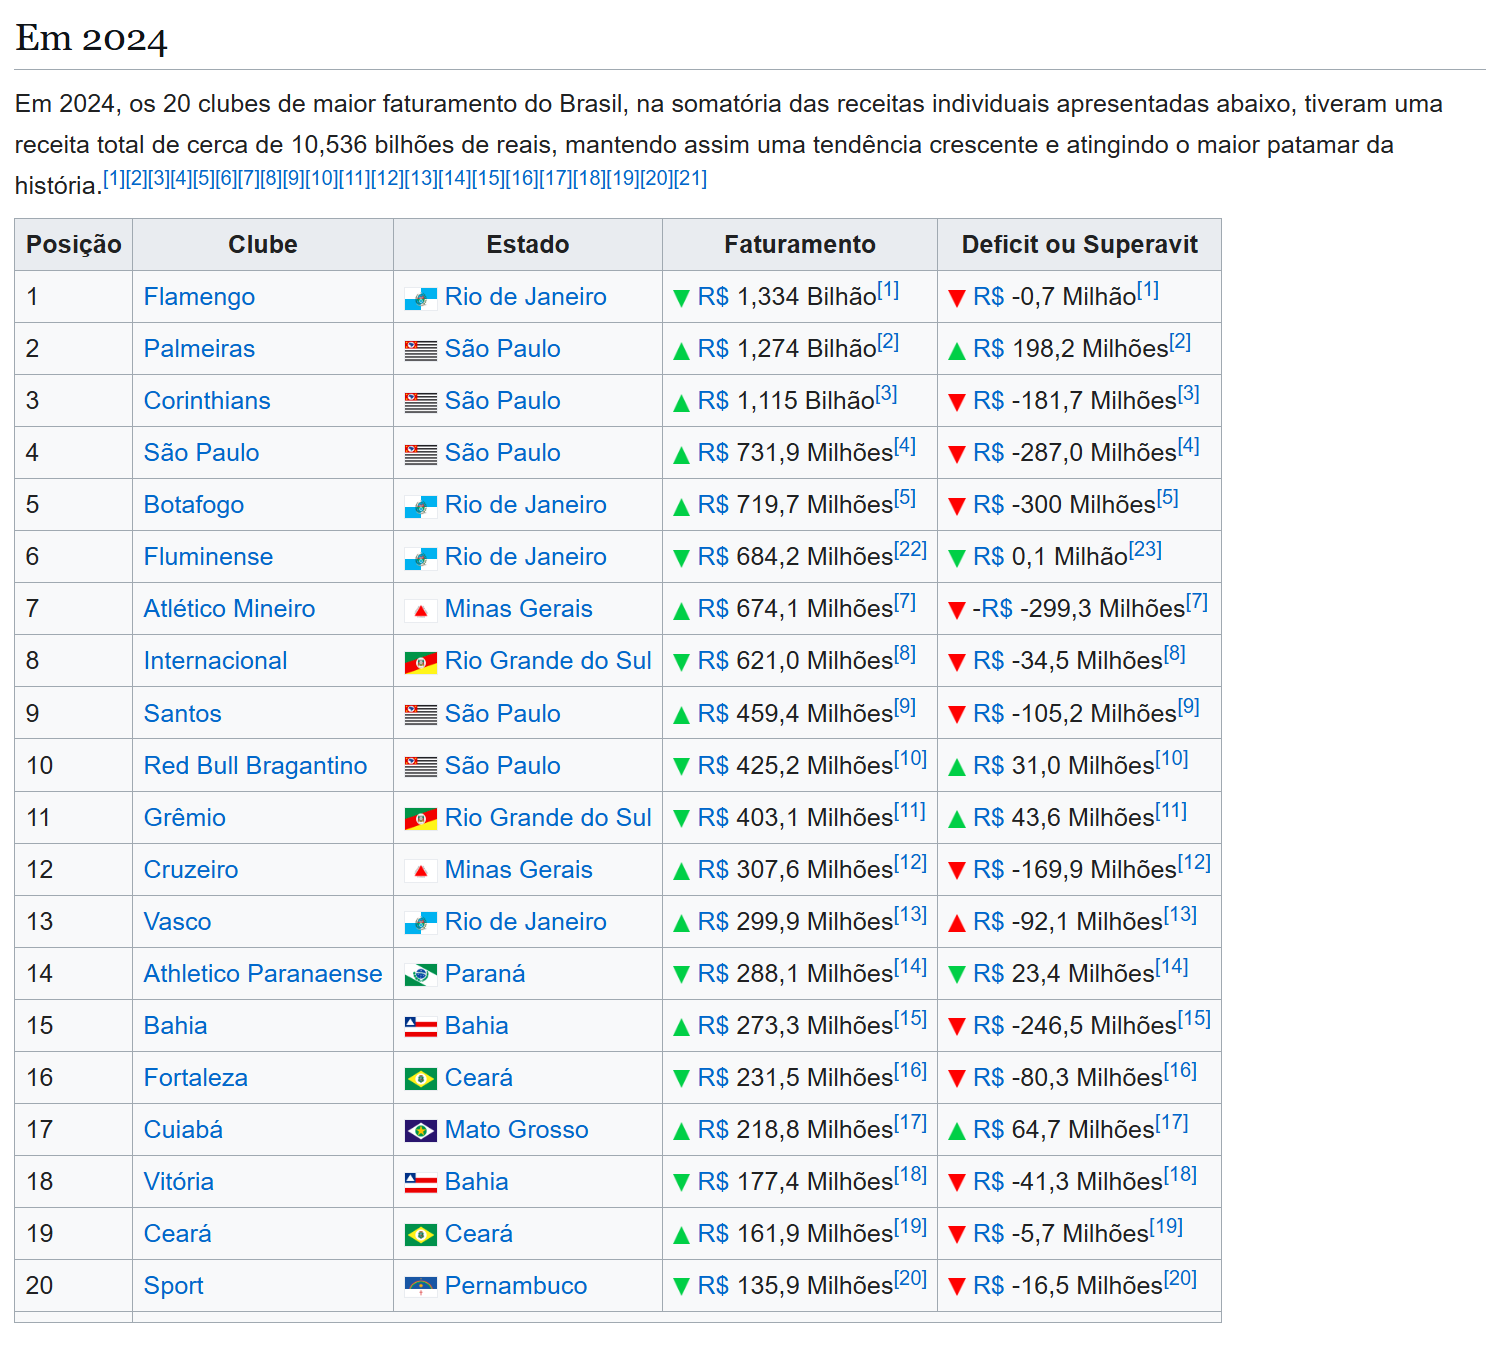The image size is (1486, 1345).
Task: Click the green down arrow in Fluminense's superavit cell
Action: [956, 558]
